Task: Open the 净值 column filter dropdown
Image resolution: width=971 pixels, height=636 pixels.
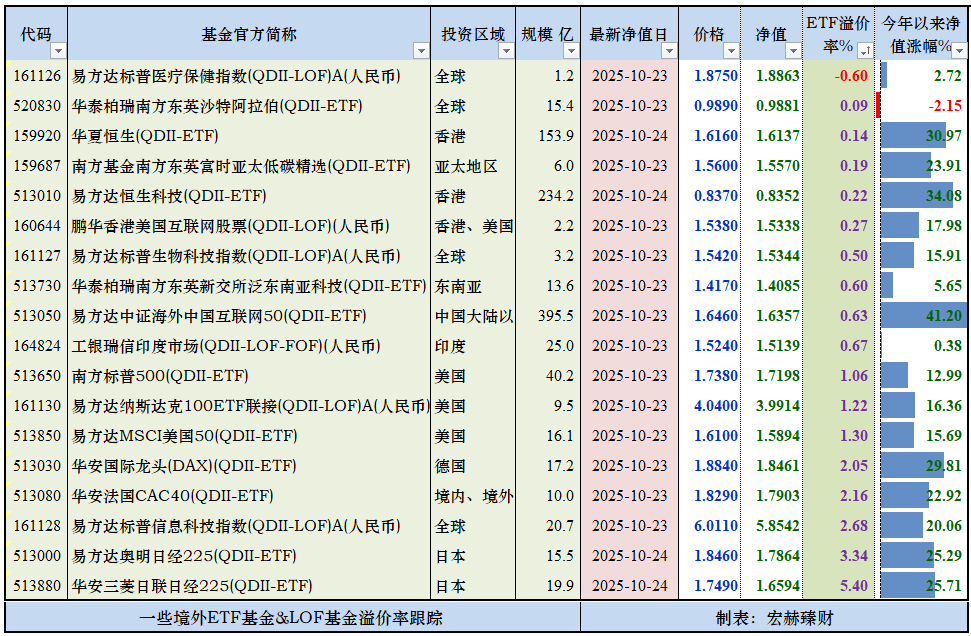Action: (x=793, y=51)
